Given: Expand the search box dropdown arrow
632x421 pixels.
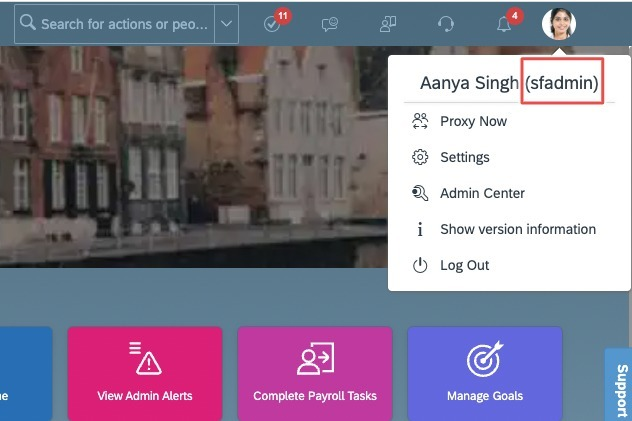Looking at the screenshot, I should (227, 24).
